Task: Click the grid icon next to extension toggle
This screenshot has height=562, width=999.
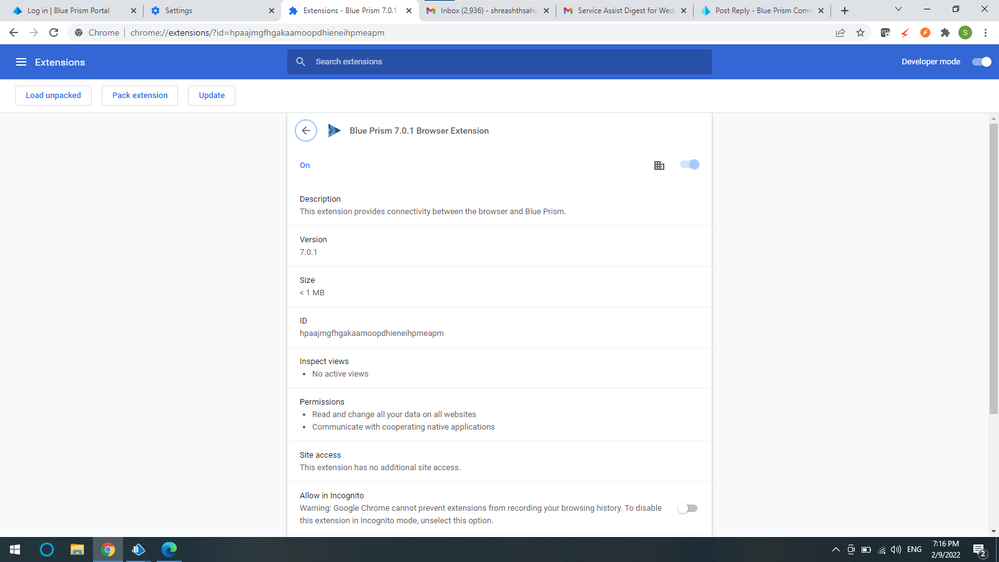Action: click(659, 165)
